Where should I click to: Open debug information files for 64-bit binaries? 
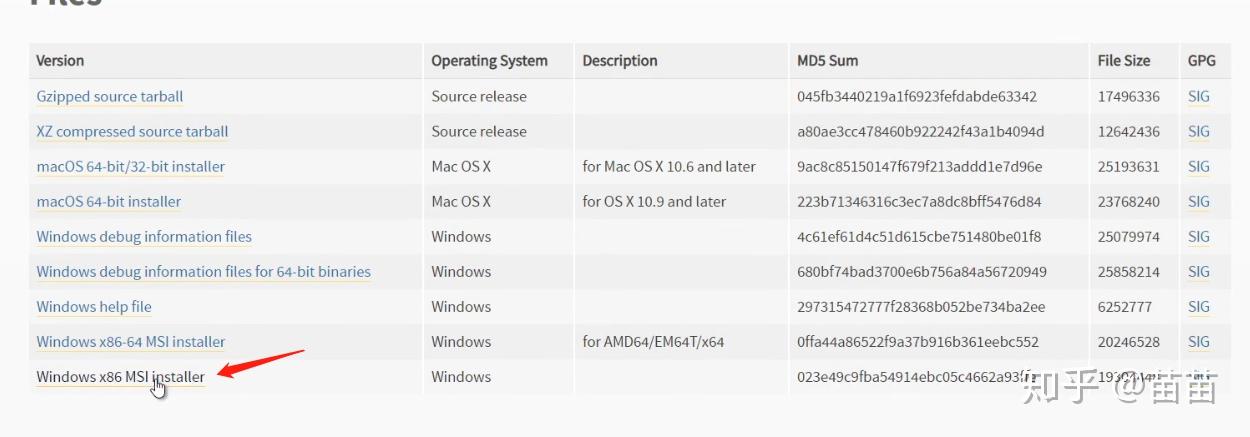(x=204, y=272)
